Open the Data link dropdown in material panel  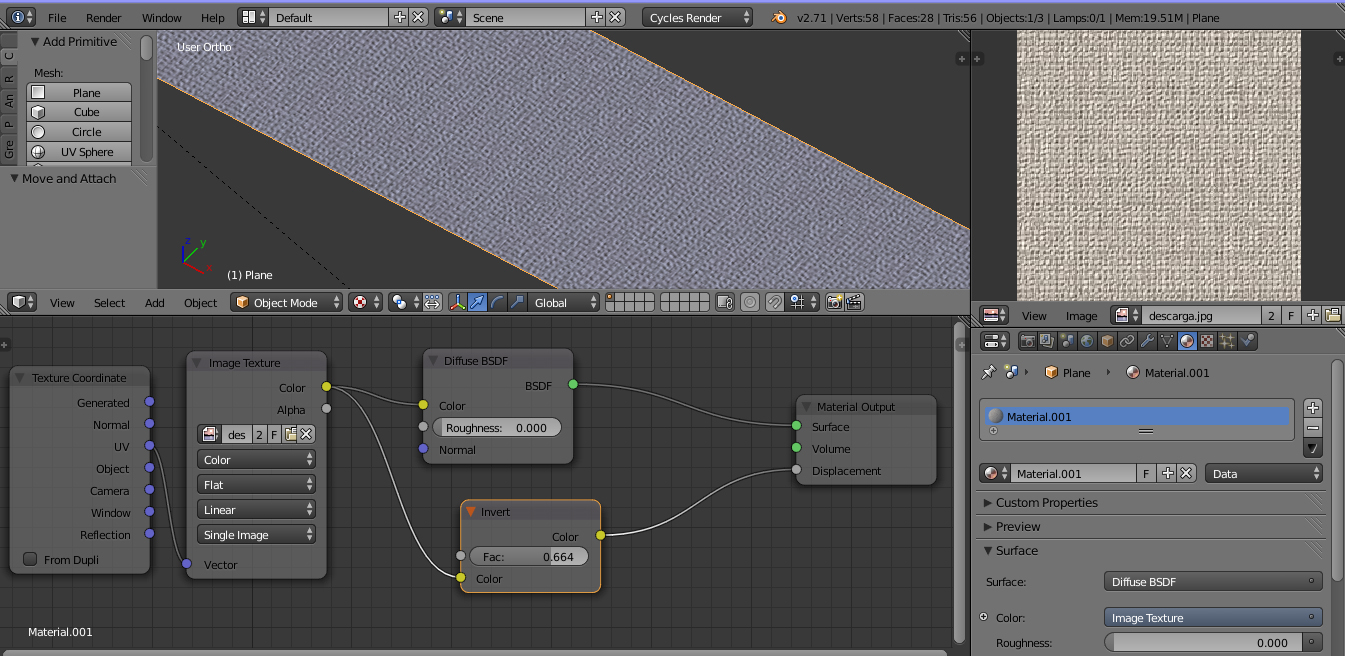point(1264,474)
